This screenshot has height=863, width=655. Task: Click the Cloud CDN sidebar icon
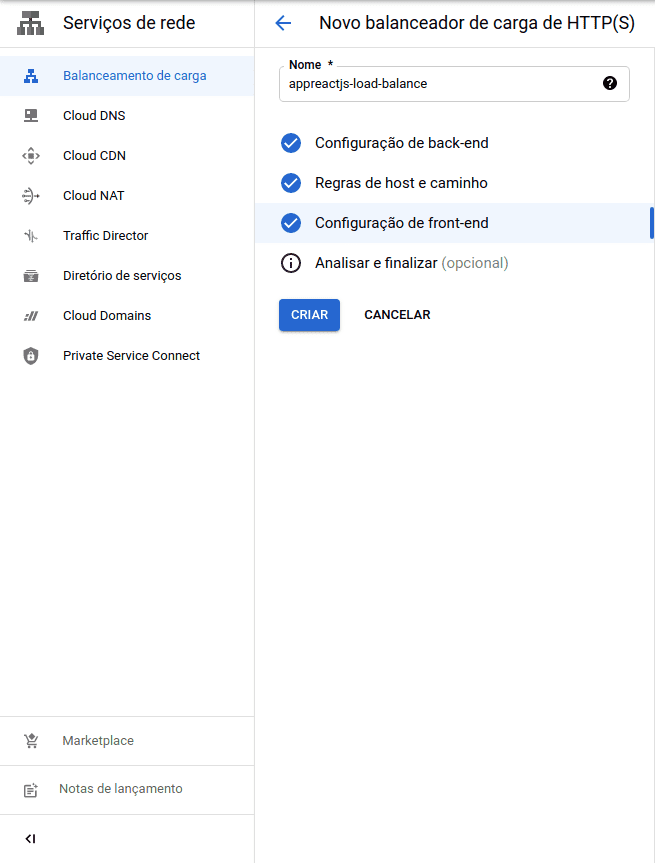click(31, 156)
